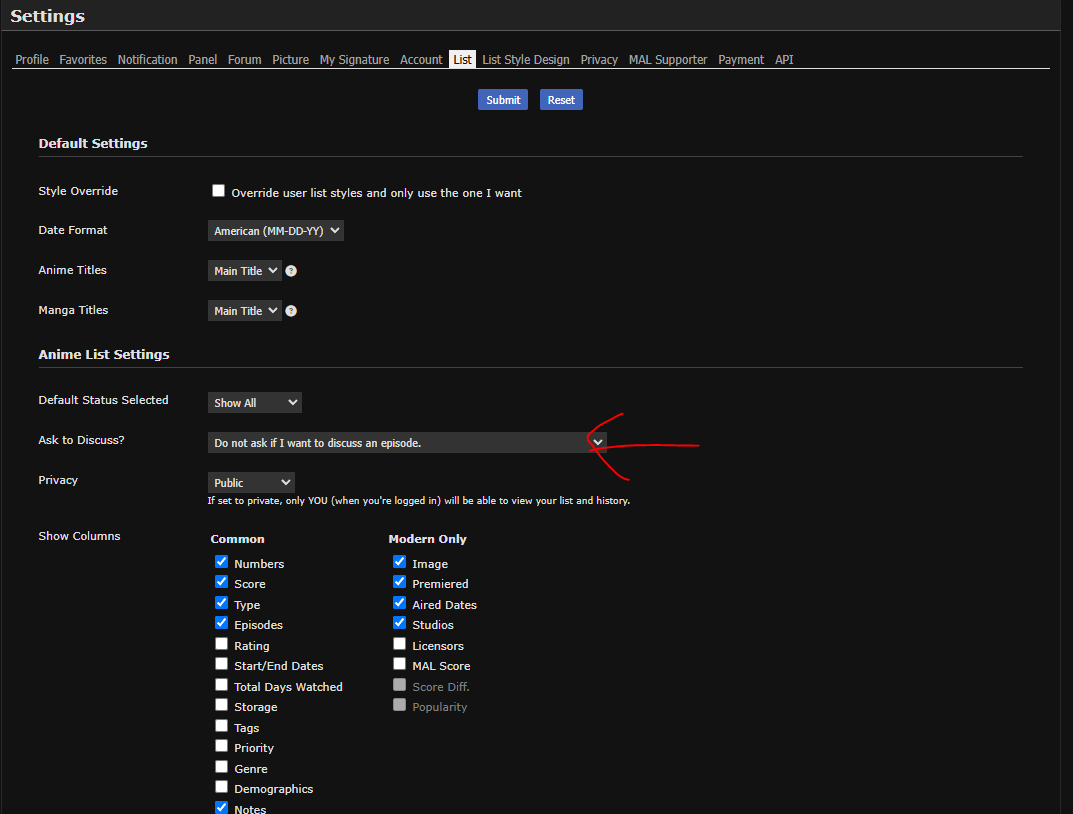
Task: Click help icon beside Manga Titles
Action: [291, 311]
